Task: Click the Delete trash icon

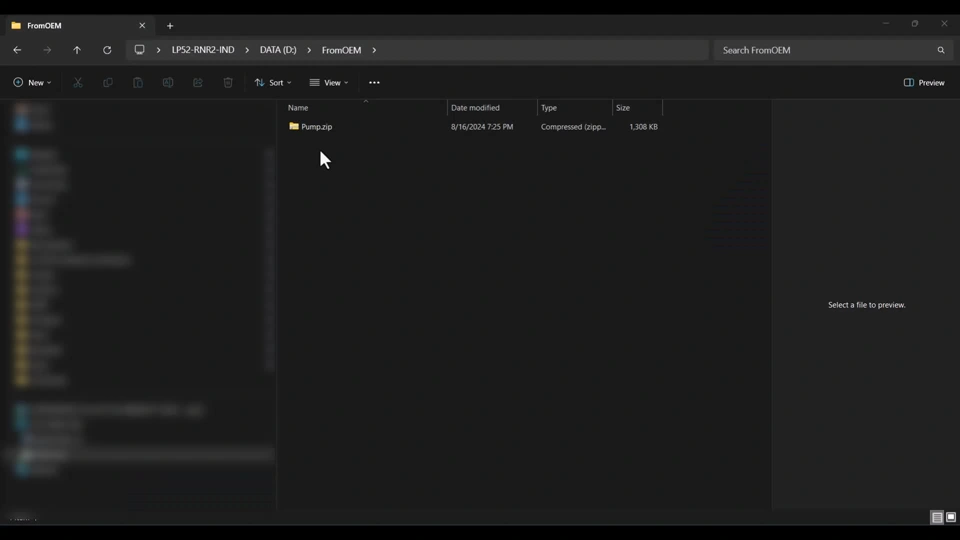Action: click(x=228, y=83)
